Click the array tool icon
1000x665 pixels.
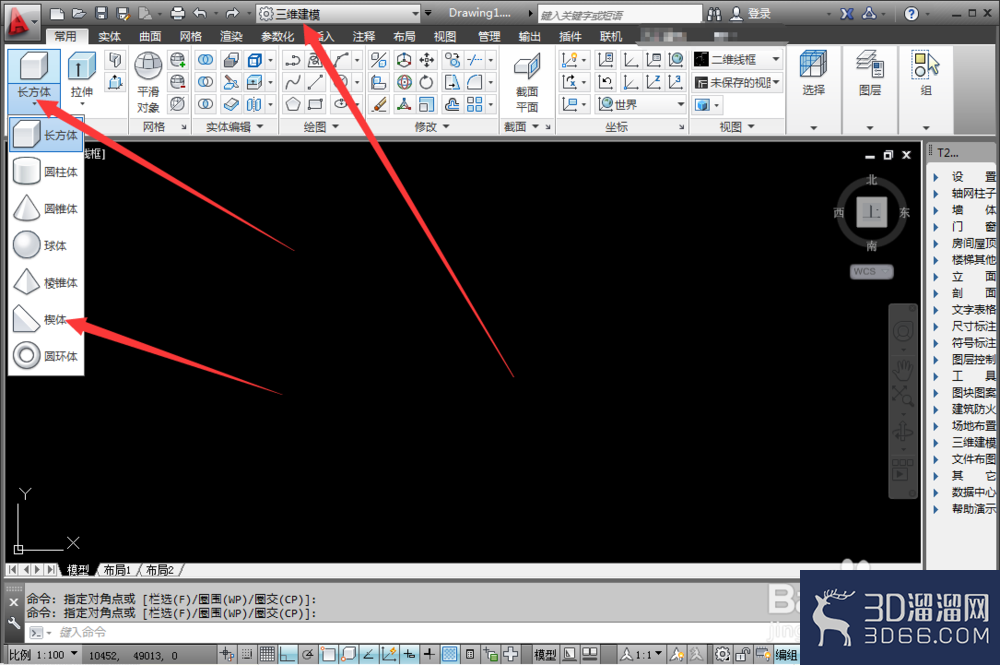(x=474, y=104)
